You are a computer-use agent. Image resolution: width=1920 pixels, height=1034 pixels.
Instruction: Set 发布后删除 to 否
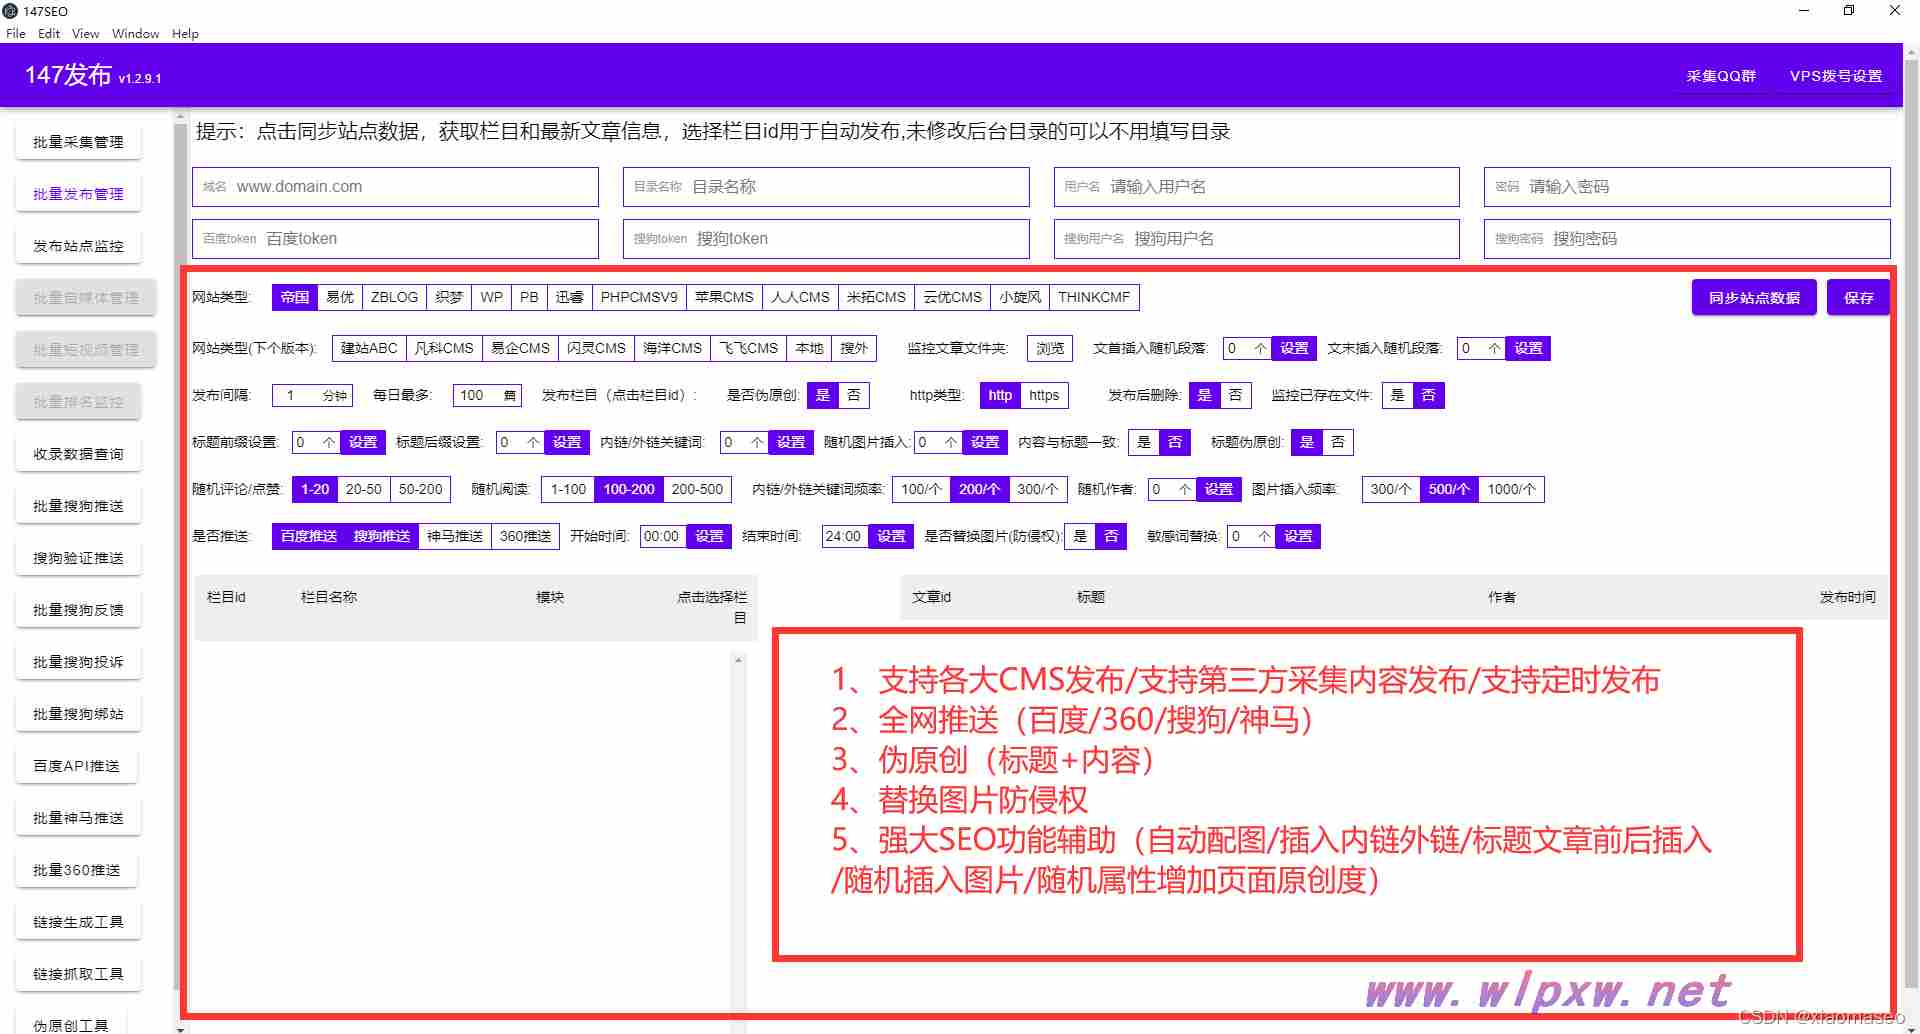(x=1235, y=395)
